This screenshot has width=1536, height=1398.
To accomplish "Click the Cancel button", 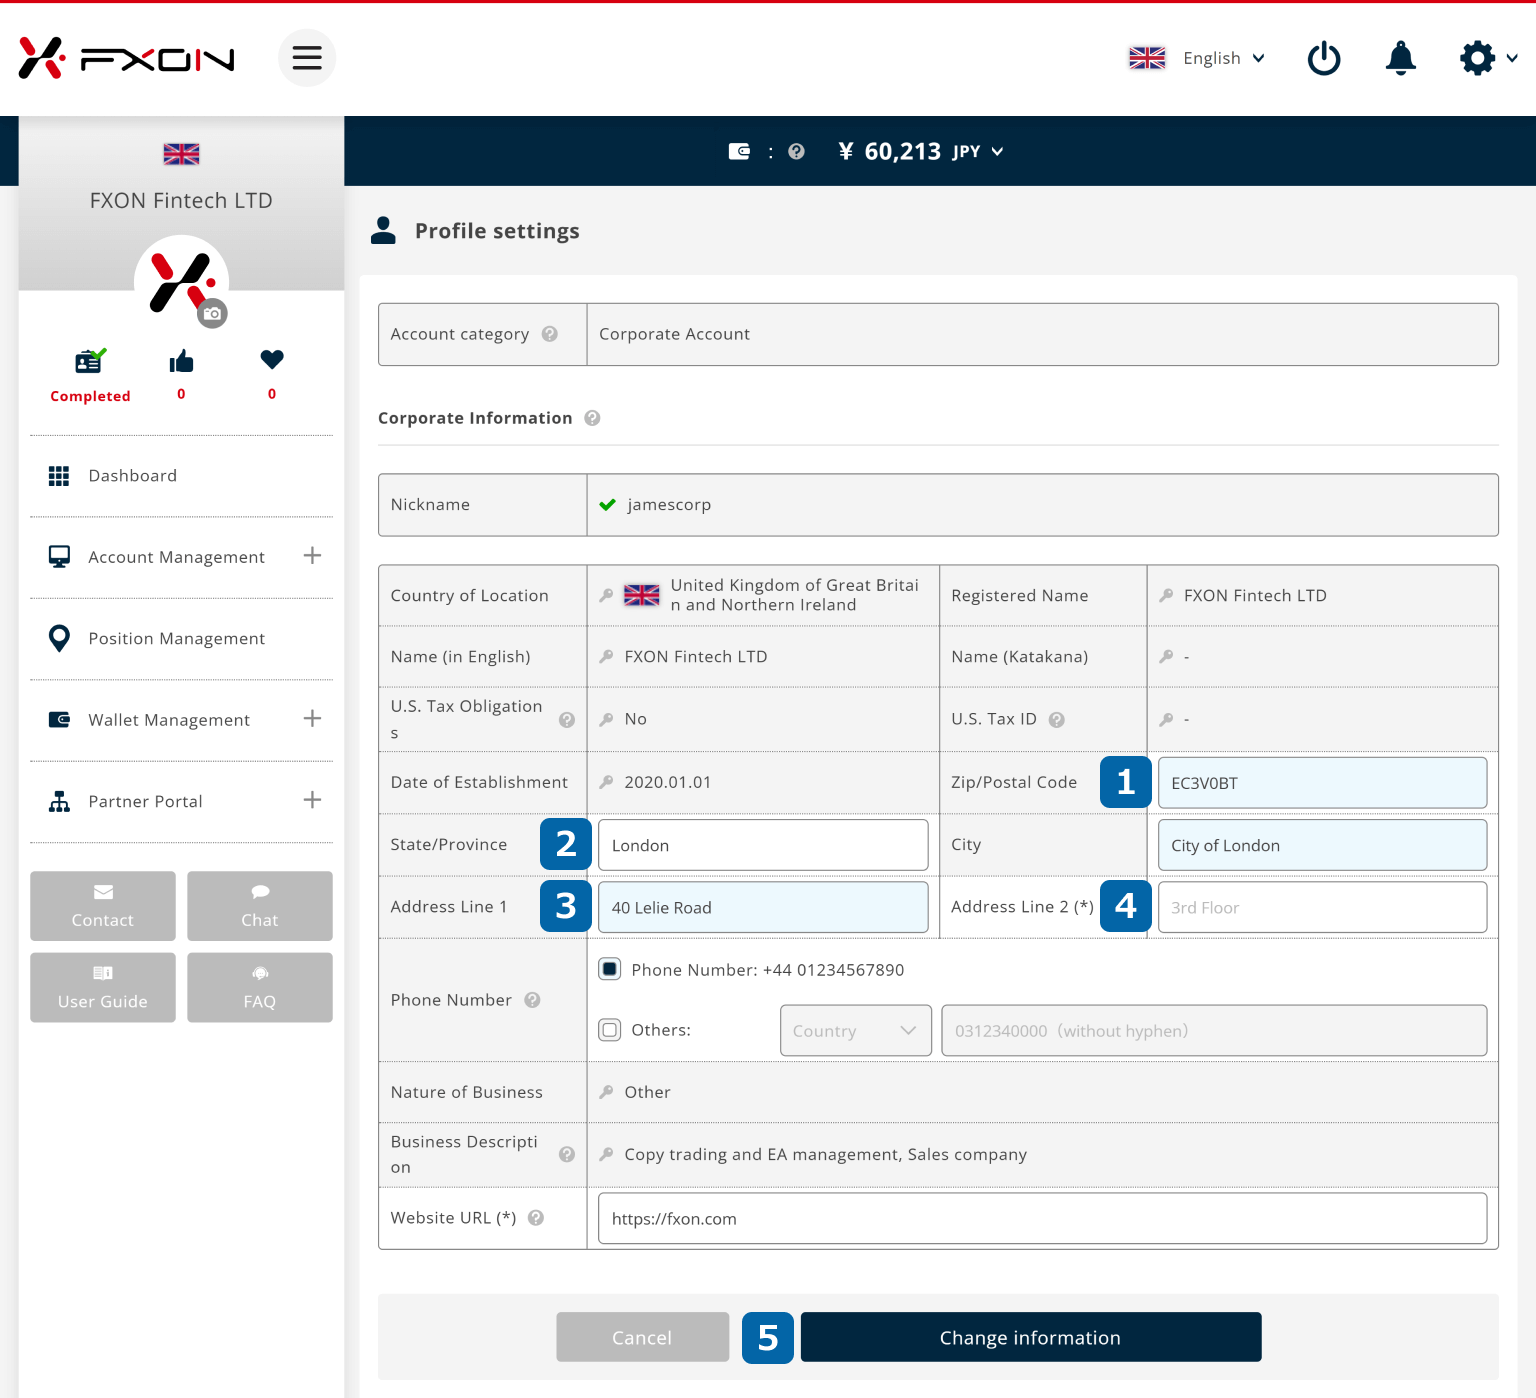I will pyautogui.click(x=642, y=1337).
